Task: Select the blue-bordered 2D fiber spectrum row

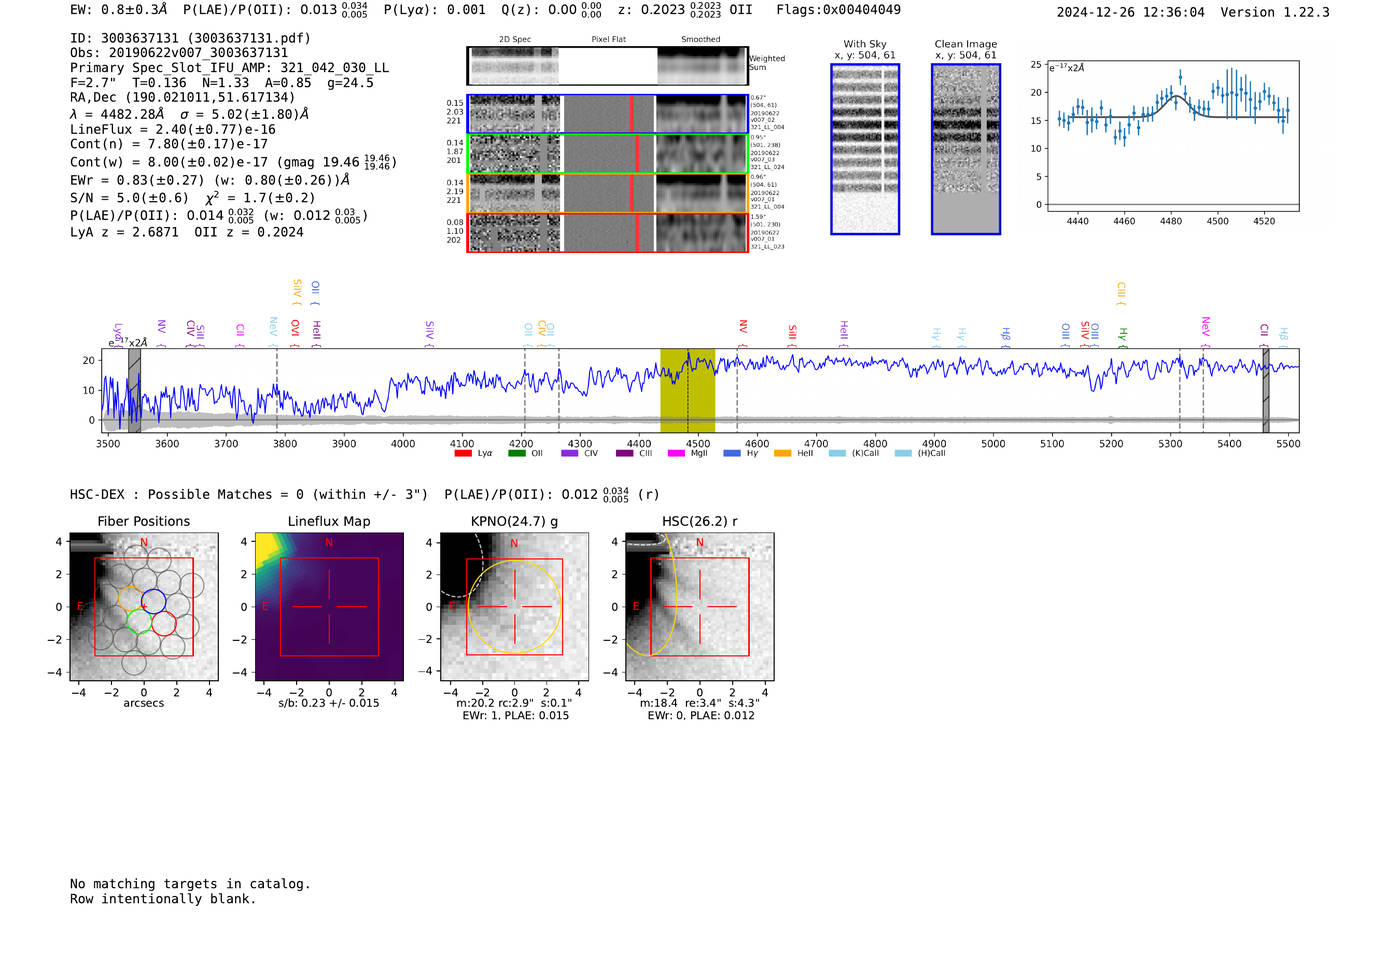Action: [x=607, y=114]
